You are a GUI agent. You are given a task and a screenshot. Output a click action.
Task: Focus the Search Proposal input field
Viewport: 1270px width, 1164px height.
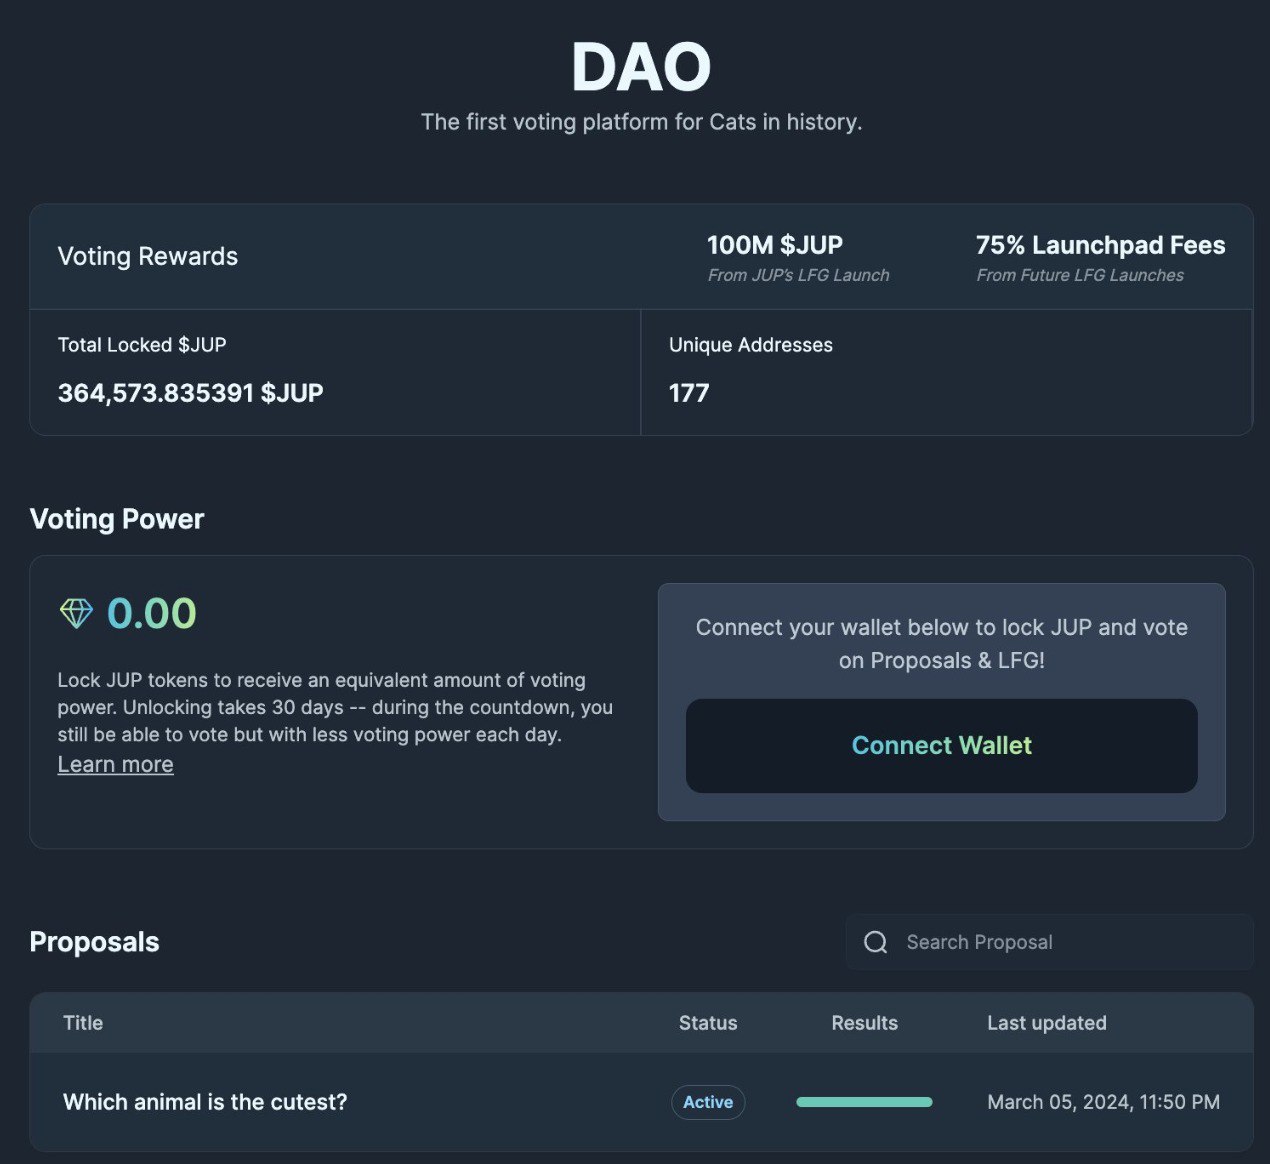1060,942
